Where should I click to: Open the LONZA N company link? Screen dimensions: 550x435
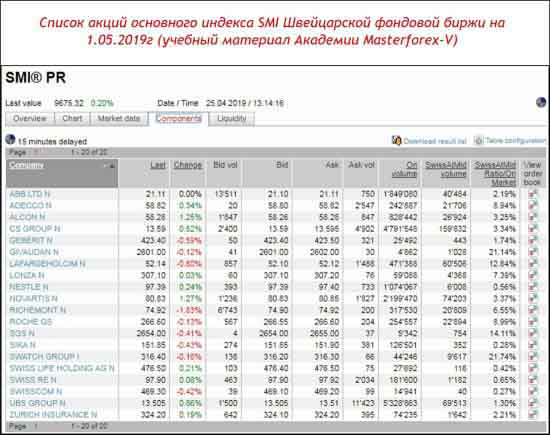(27, 275)
